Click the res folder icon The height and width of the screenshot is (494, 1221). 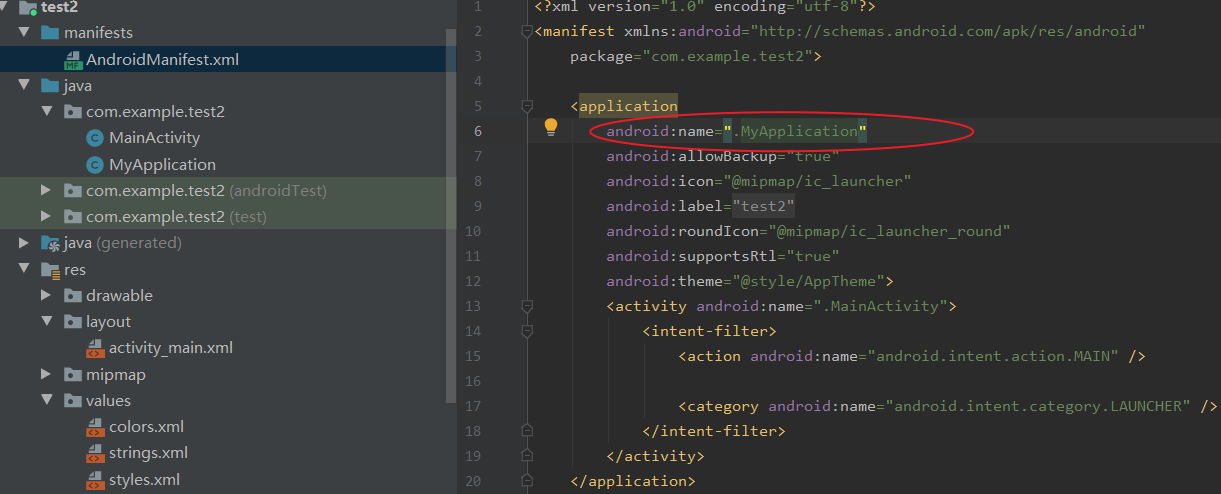(x=50, y=269)
